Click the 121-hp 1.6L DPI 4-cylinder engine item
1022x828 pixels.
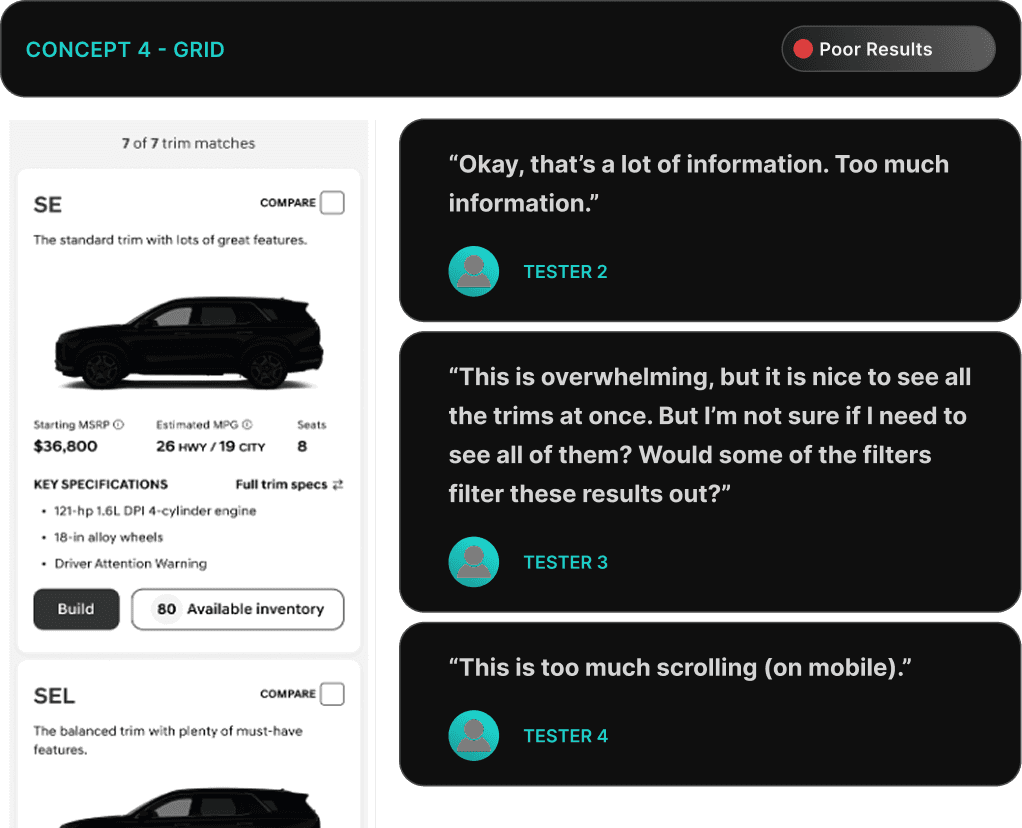pyautogui.click(x=154, y=511)
